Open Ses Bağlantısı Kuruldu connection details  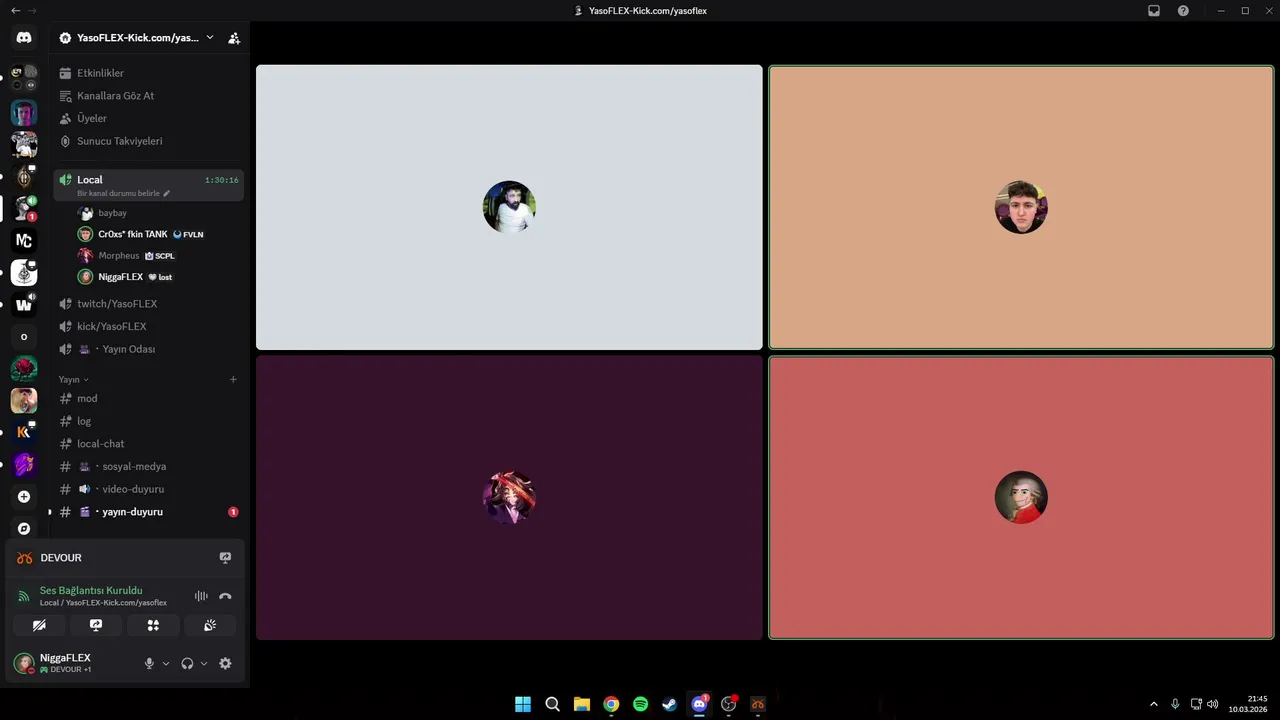[91, 591]
